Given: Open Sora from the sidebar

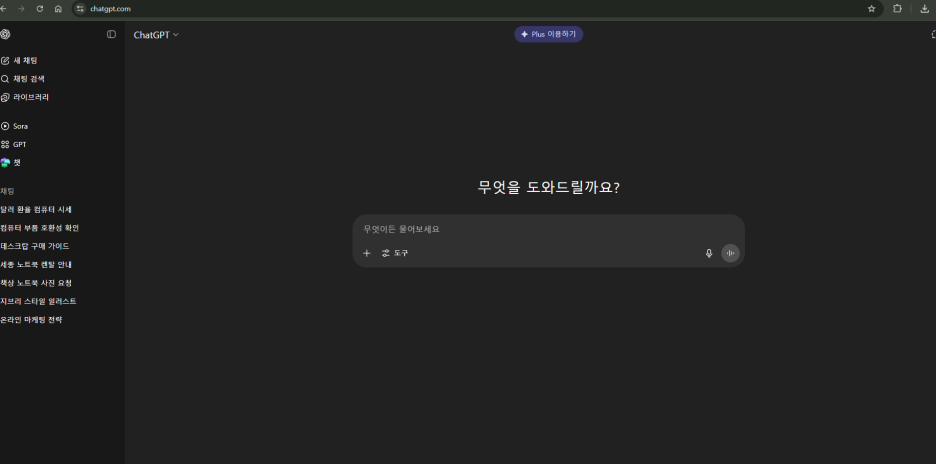Looking at the screenshot, I should tap(14, 126).
